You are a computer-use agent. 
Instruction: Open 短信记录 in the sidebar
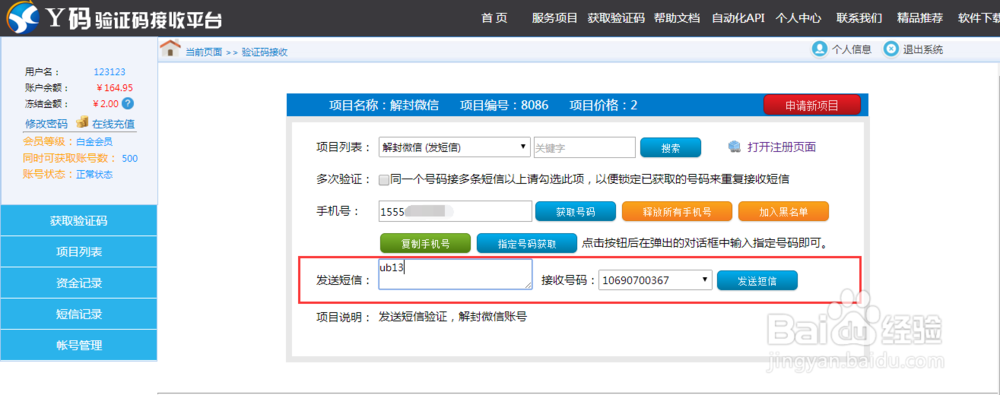(78, 314)
